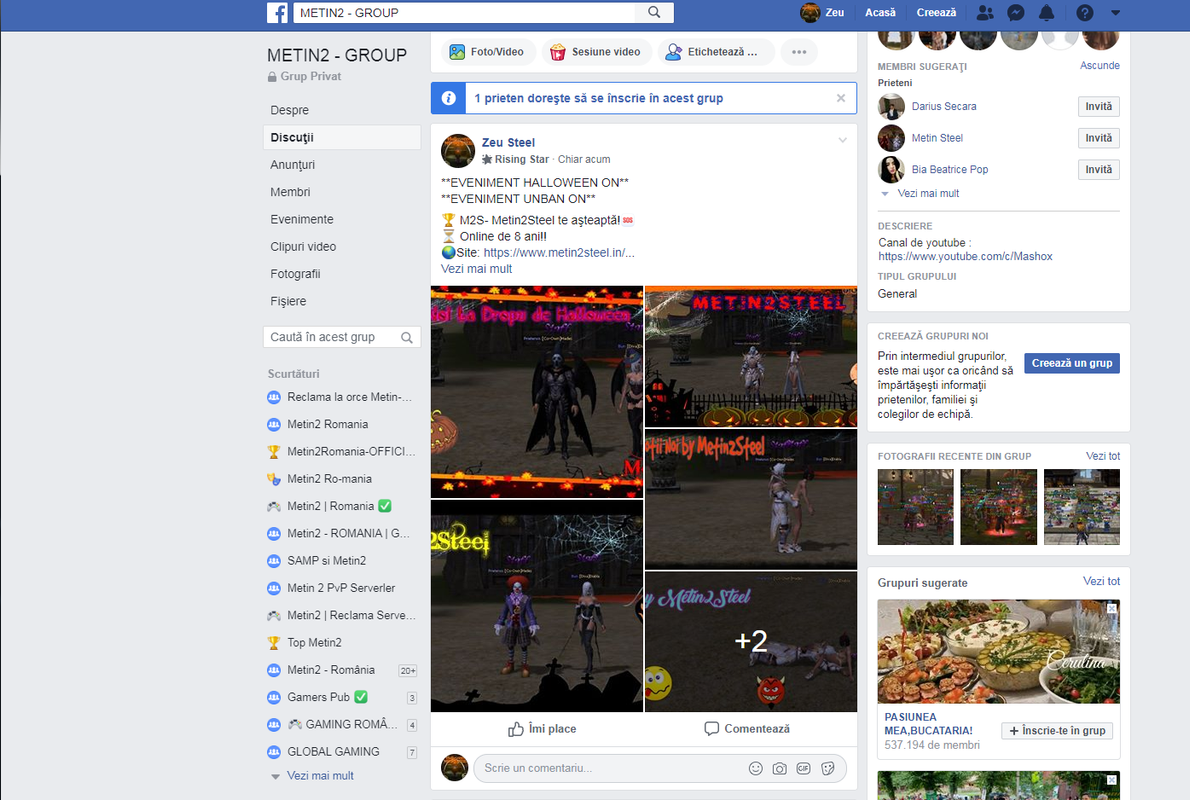Open Gamers Pub shortcut
The width and height of the screenshot is (1190, 800).
point(318,697)
